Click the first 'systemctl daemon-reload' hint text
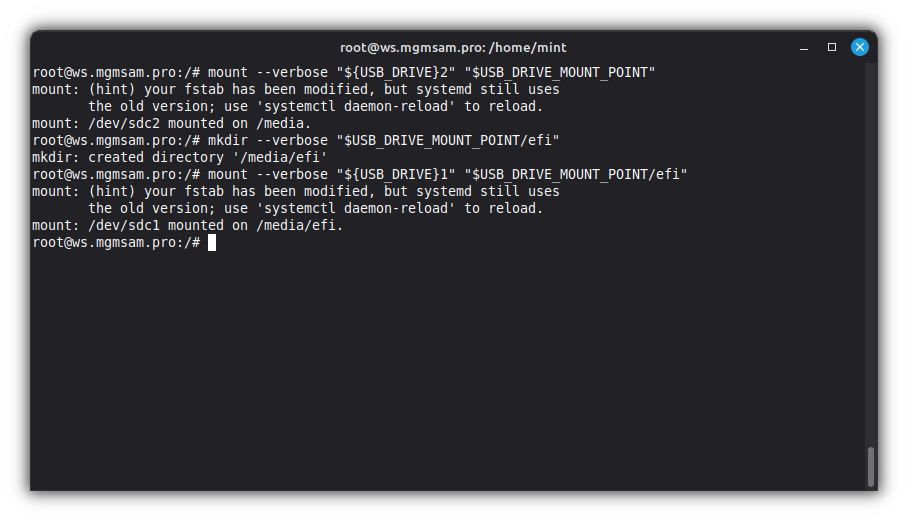 coord(360,107)
